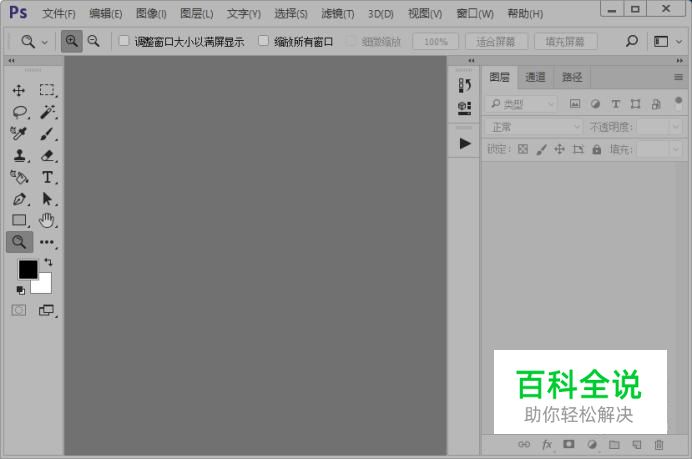Select the Move tool
Screen dimensions: 692x459
(x=19, y=90)
